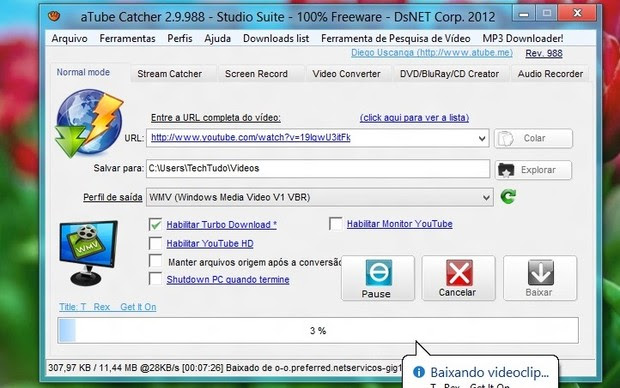Image resolution: width=620 pixels, height=388 pixels.
Task: Enable the Habilitar YouTube HD checkbox
Action: click(x=155, y=243)
